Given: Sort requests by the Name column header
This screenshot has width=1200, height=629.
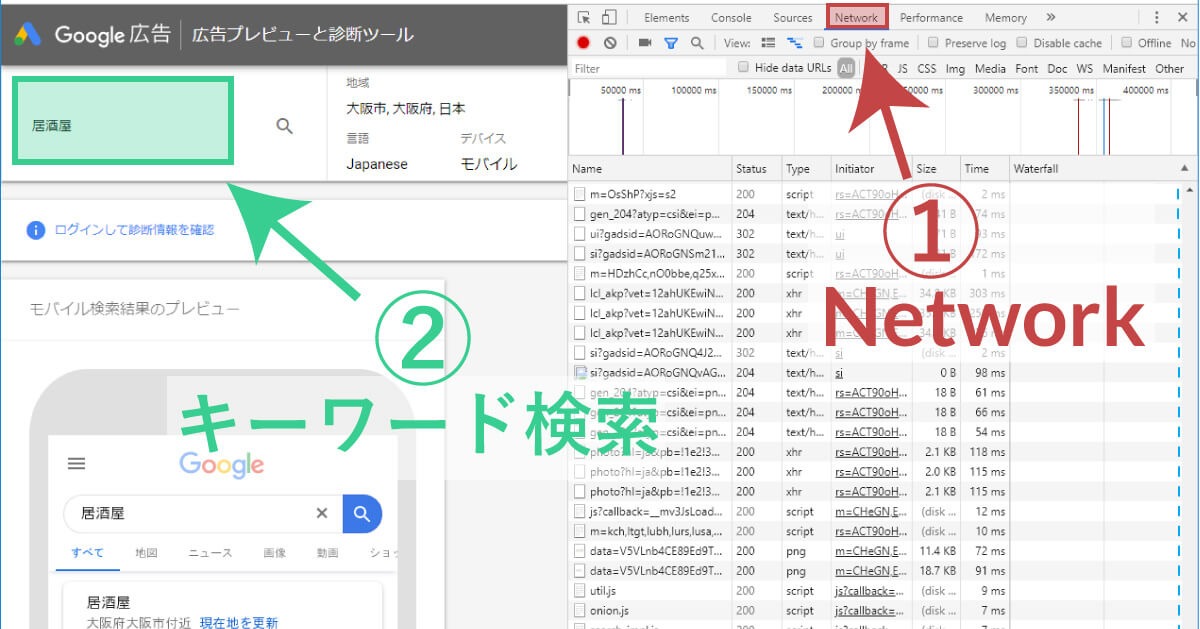Looking at the screenshot, I should [650, 169].
